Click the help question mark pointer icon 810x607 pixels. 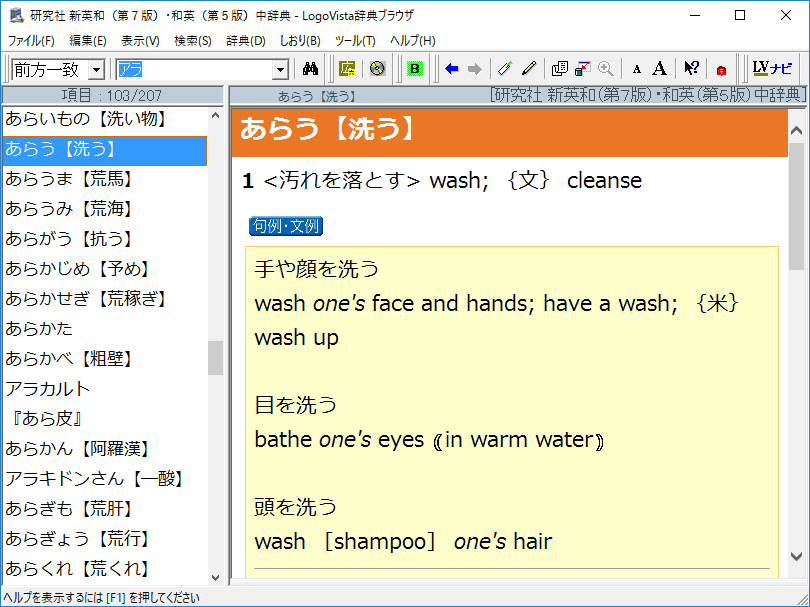point(691,69)
